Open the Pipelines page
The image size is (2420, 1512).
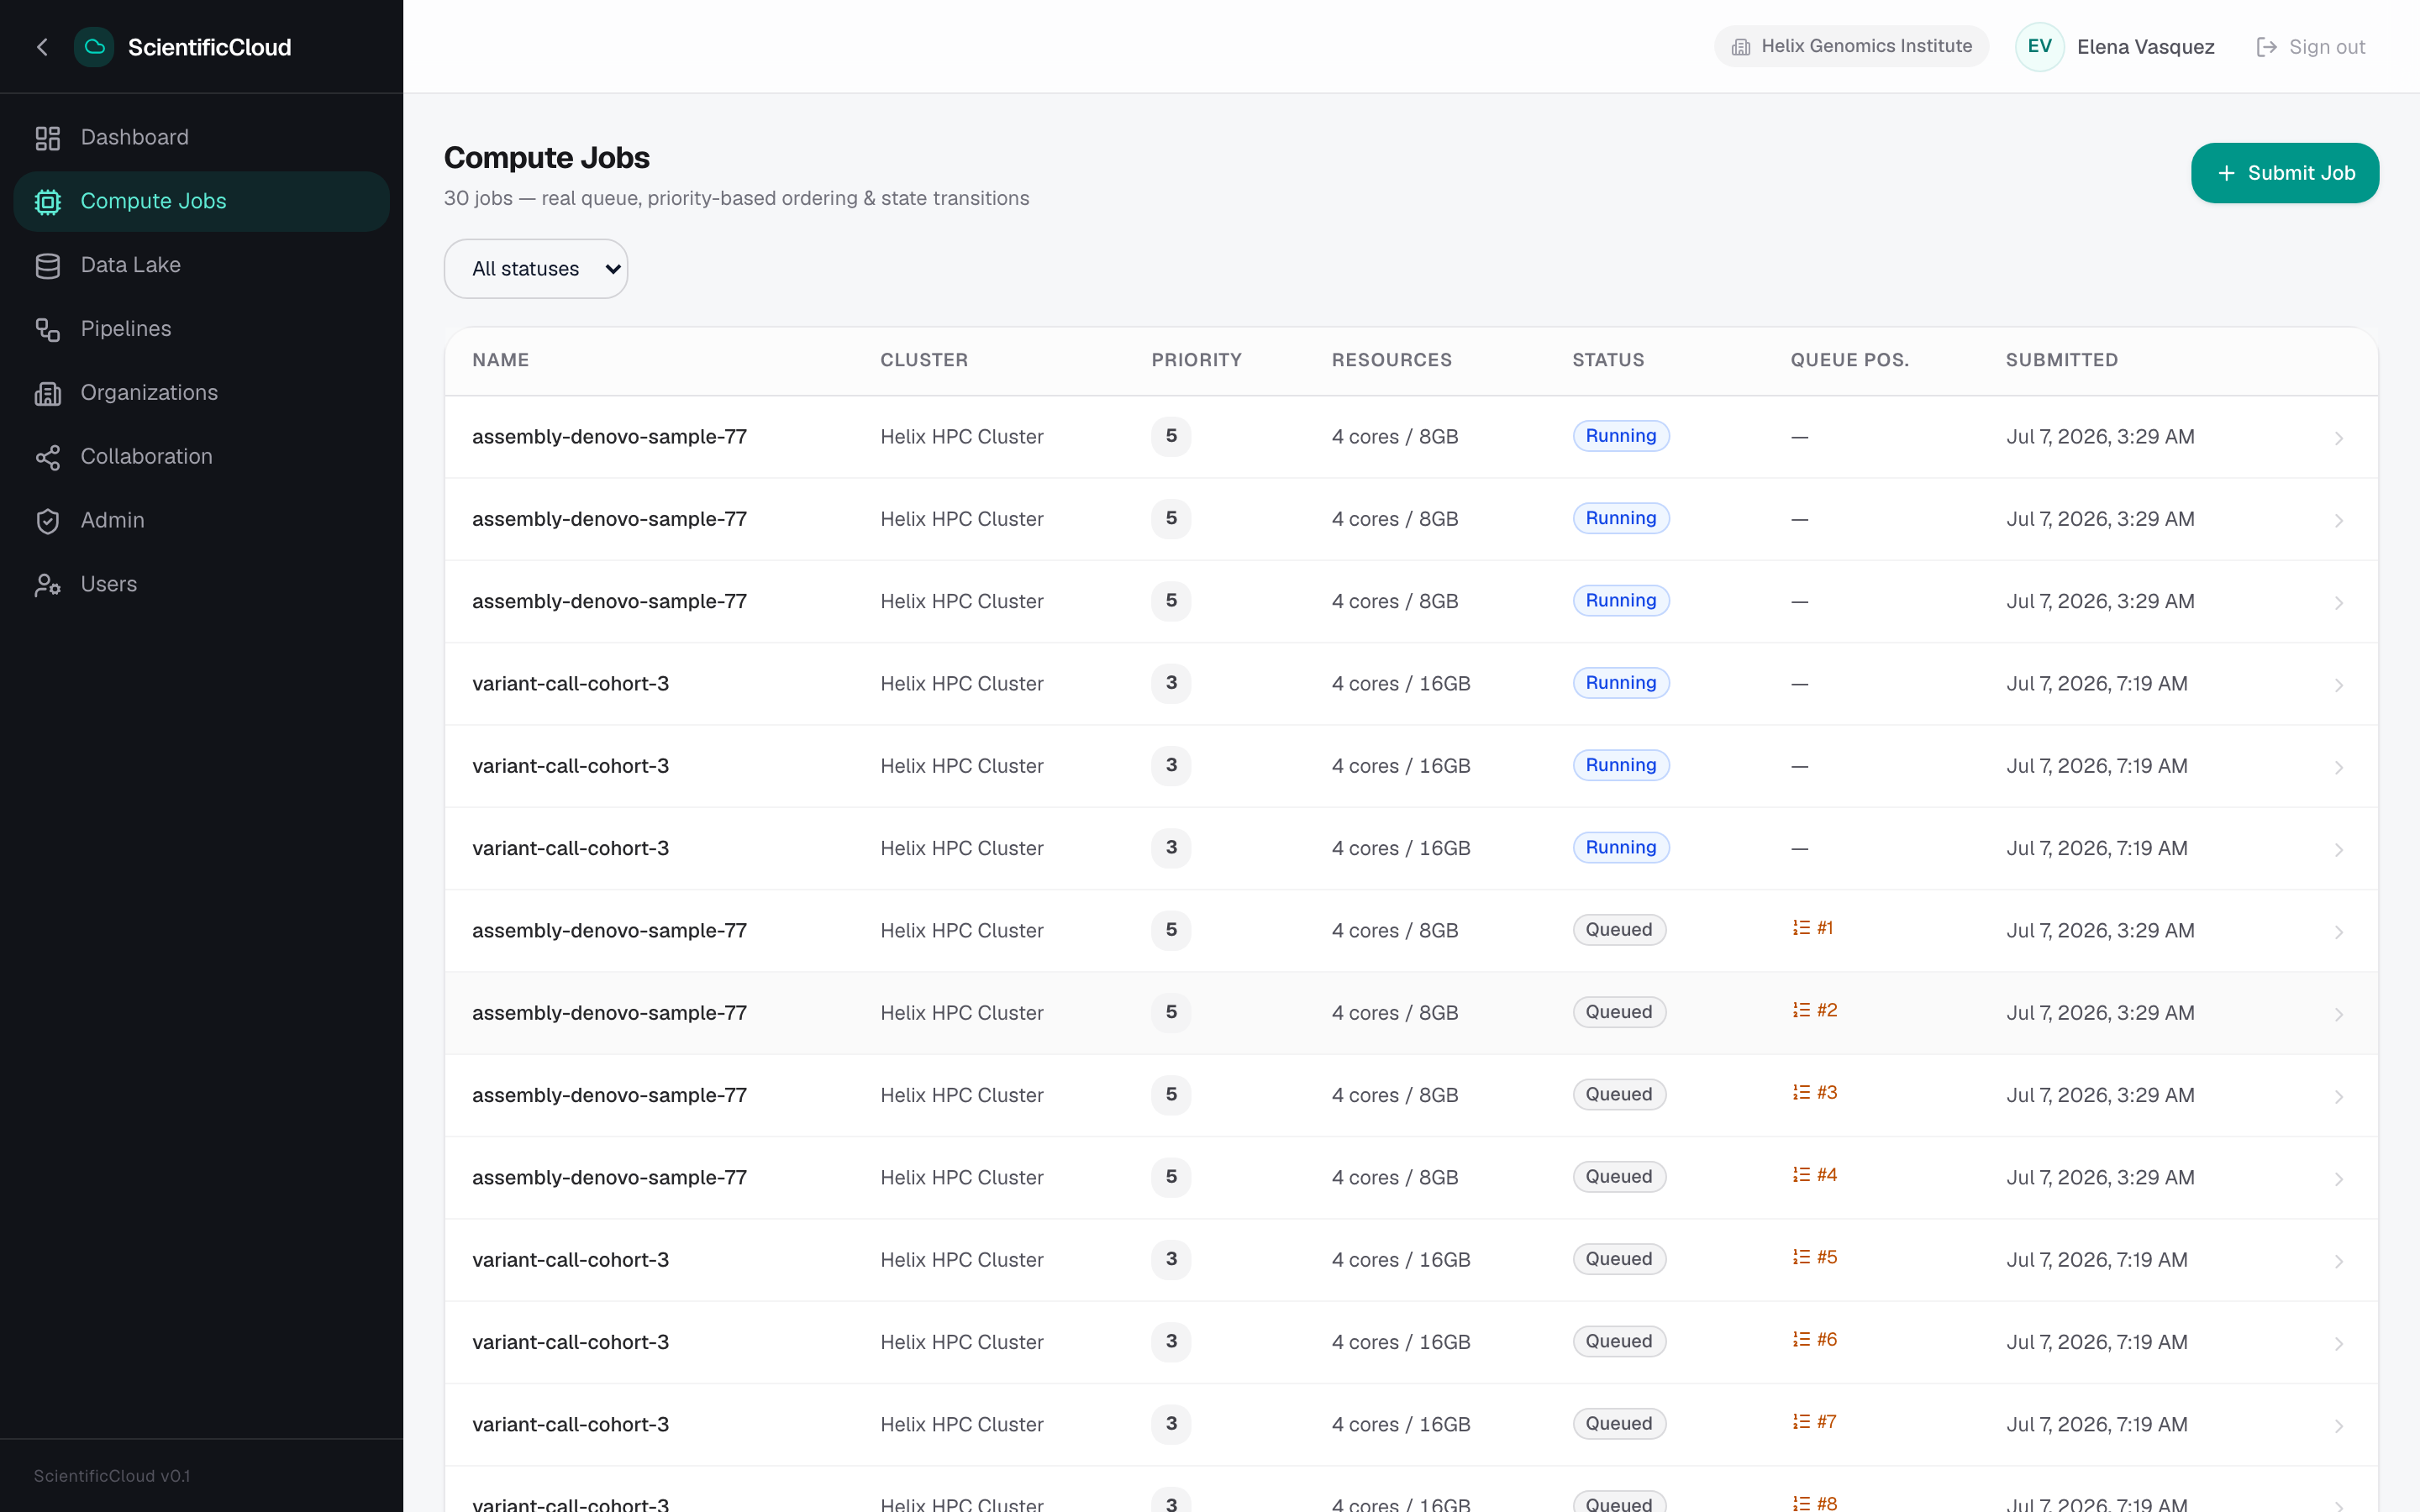(x=201, y=329)
